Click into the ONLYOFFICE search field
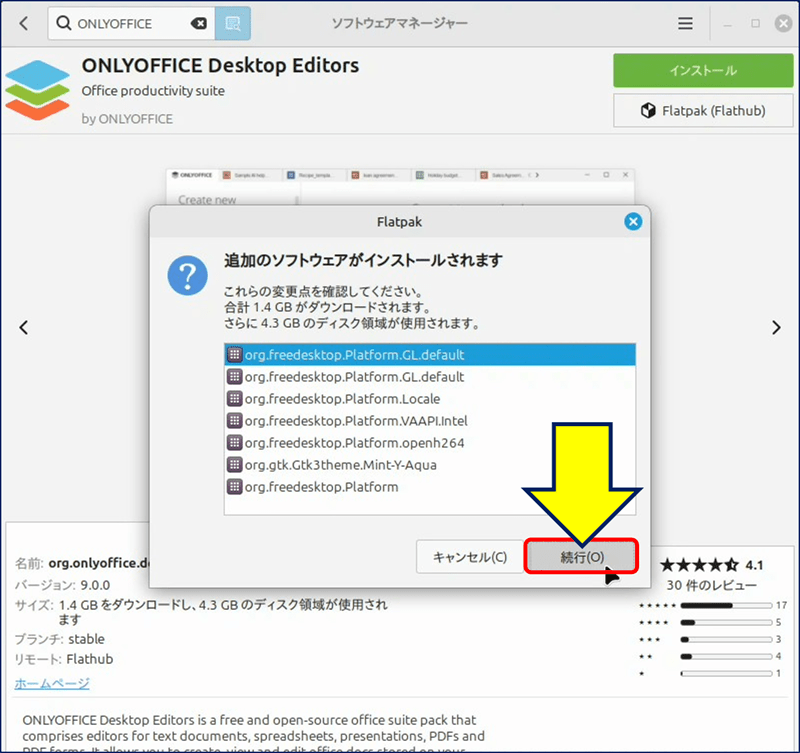This screenshot has height=753, width=800. pyautogui.click(x=132, y=23)
